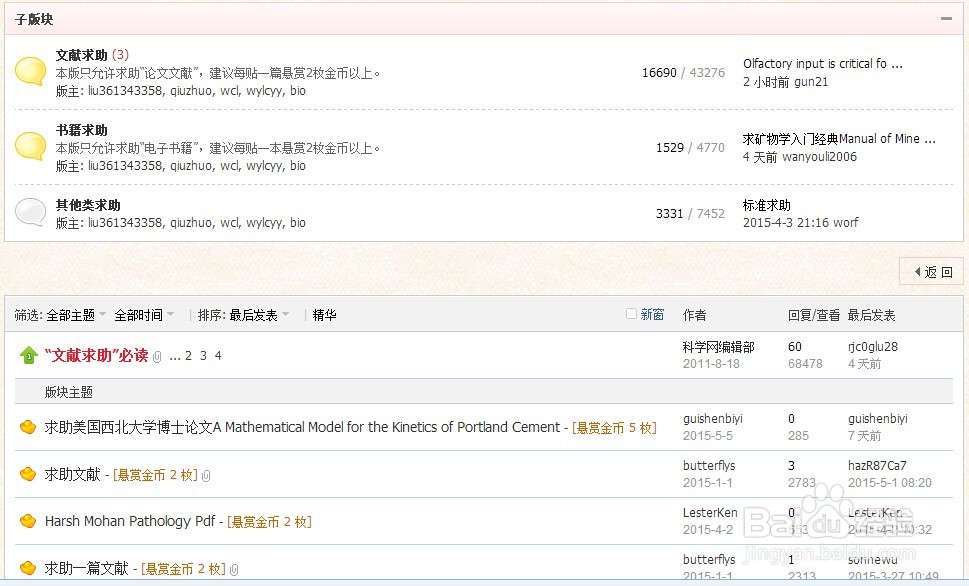Switch to the 精华 filter
The width and height of the screenshot is (969, 586).
[323, 314]
